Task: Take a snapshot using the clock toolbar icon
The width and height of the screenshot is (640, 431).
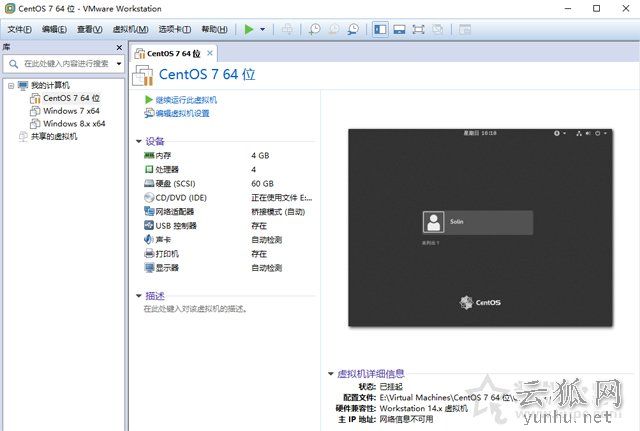Action: (x=314, y=29)
